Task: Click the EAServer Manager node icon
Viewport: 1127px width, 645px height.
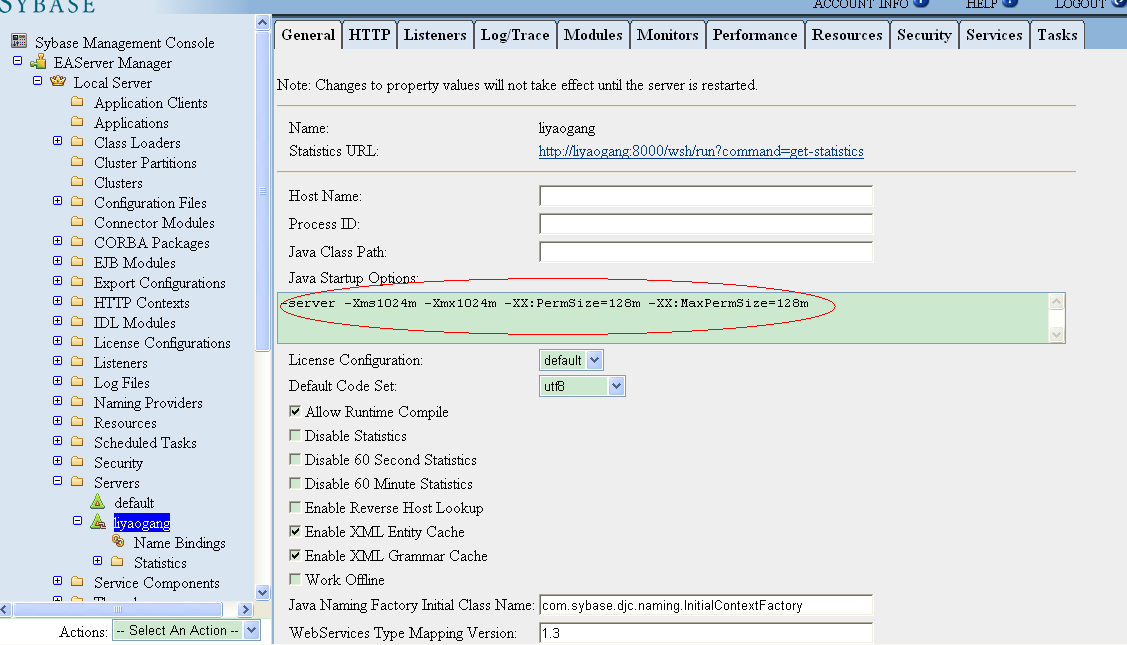Action: tap(38, 62)
